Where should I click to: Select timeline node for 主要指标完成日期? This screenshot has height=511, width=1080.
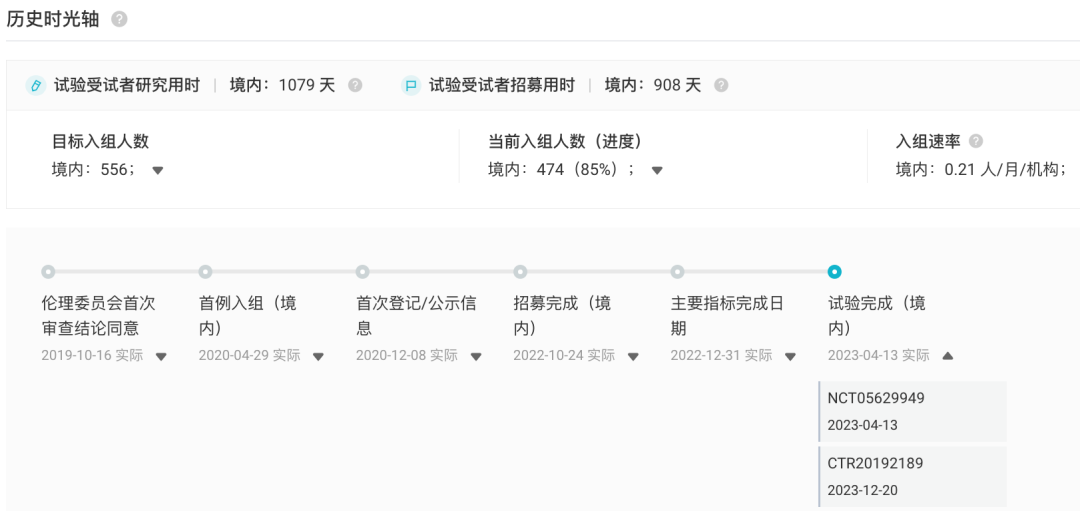point(677,272)
